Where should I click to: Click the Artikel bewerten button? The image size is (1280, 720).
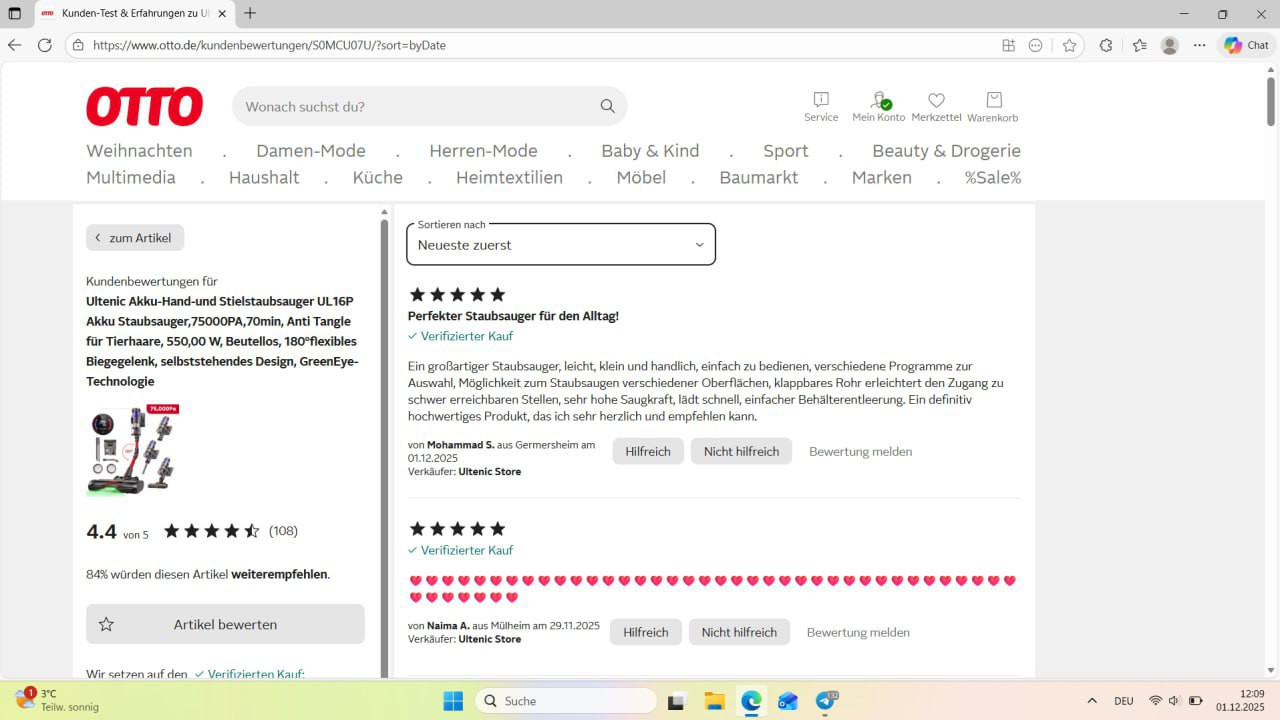point(225,624)
